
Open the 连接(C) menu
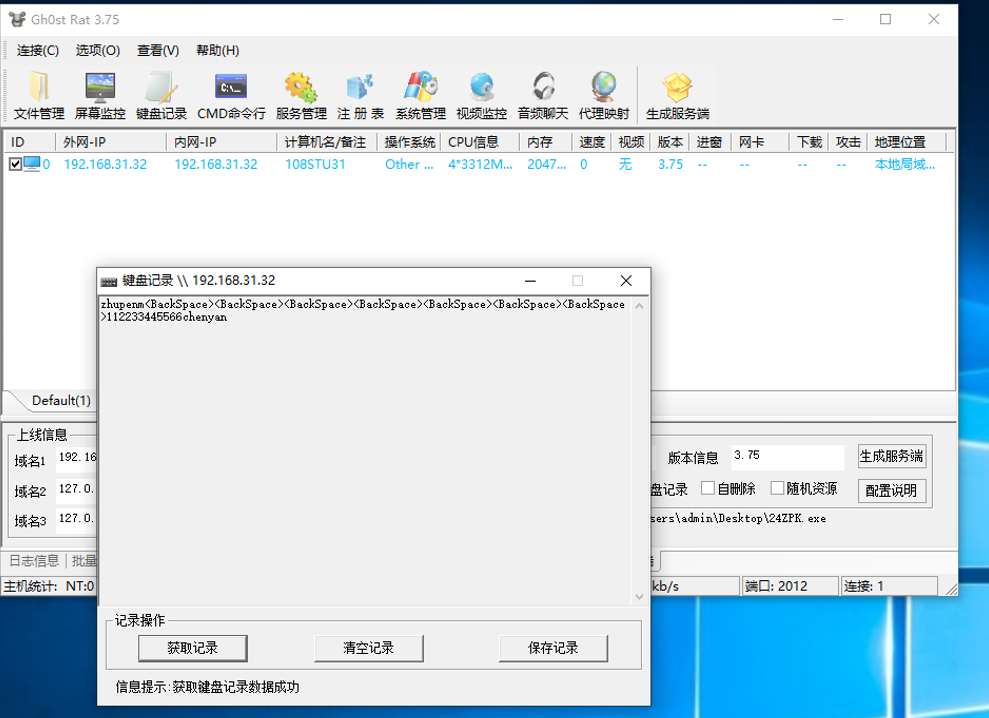pos(38,50)
